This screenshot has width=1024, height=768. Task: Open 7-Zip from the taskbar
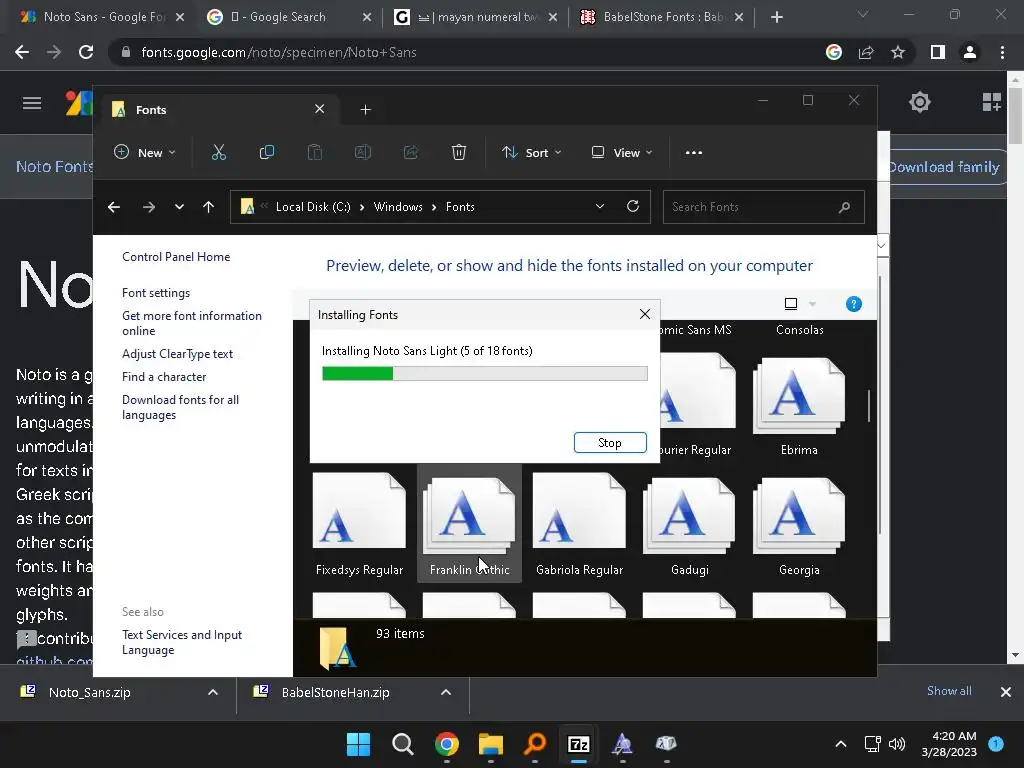(579, 744)
